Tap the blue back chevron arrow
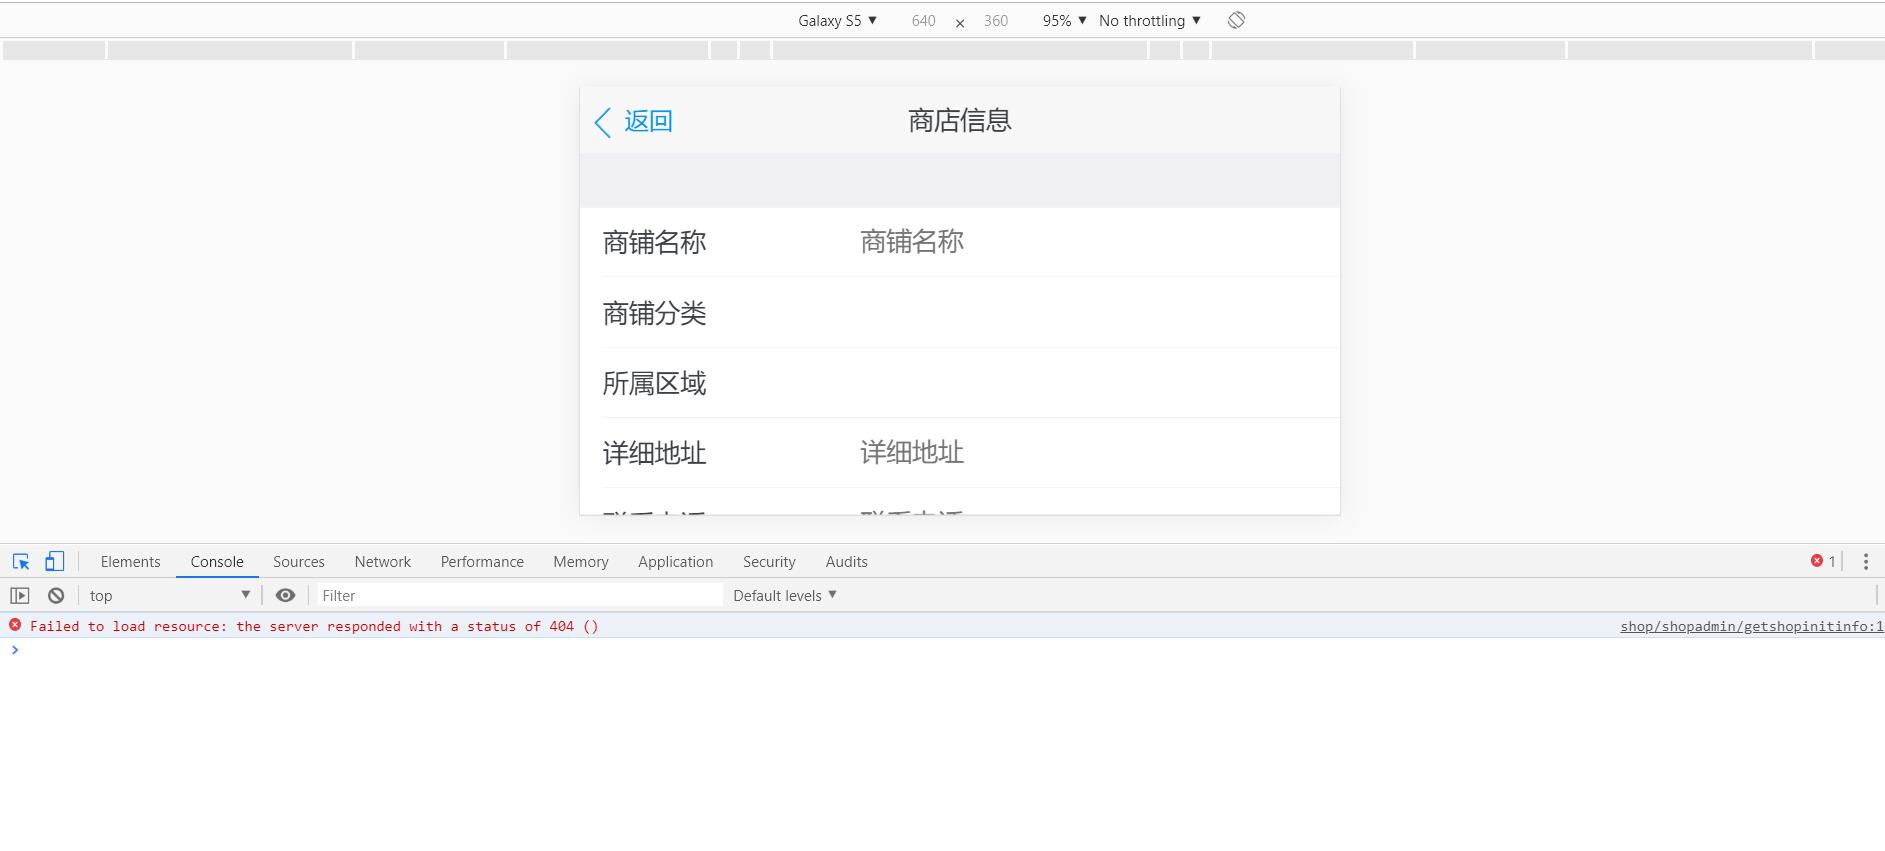1885x851 pixels. [x=602, y=122]
